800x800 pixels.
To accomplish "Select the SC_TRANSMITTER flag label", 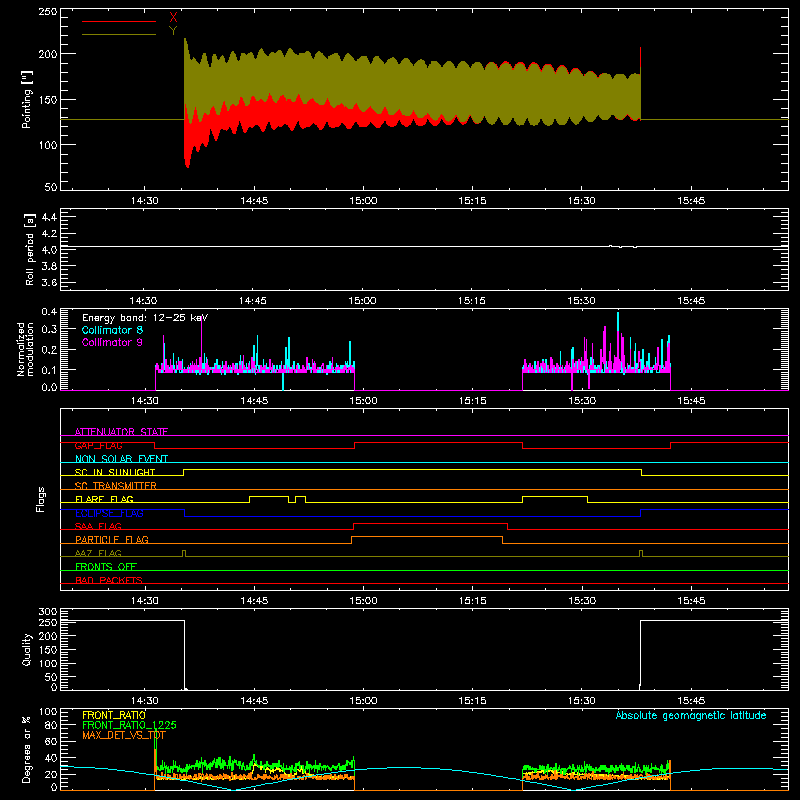I will (115, 486).
